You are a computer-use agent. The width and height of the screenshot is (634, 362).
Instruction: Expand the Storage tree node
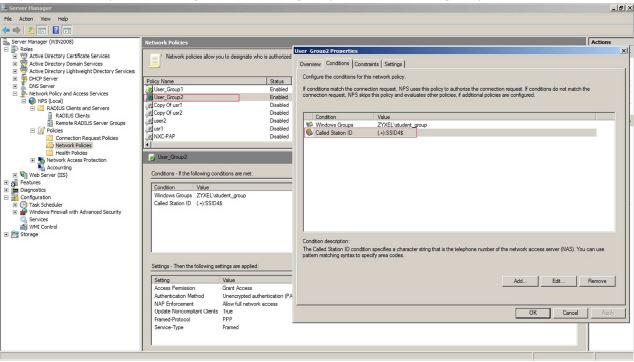point(6,234)
